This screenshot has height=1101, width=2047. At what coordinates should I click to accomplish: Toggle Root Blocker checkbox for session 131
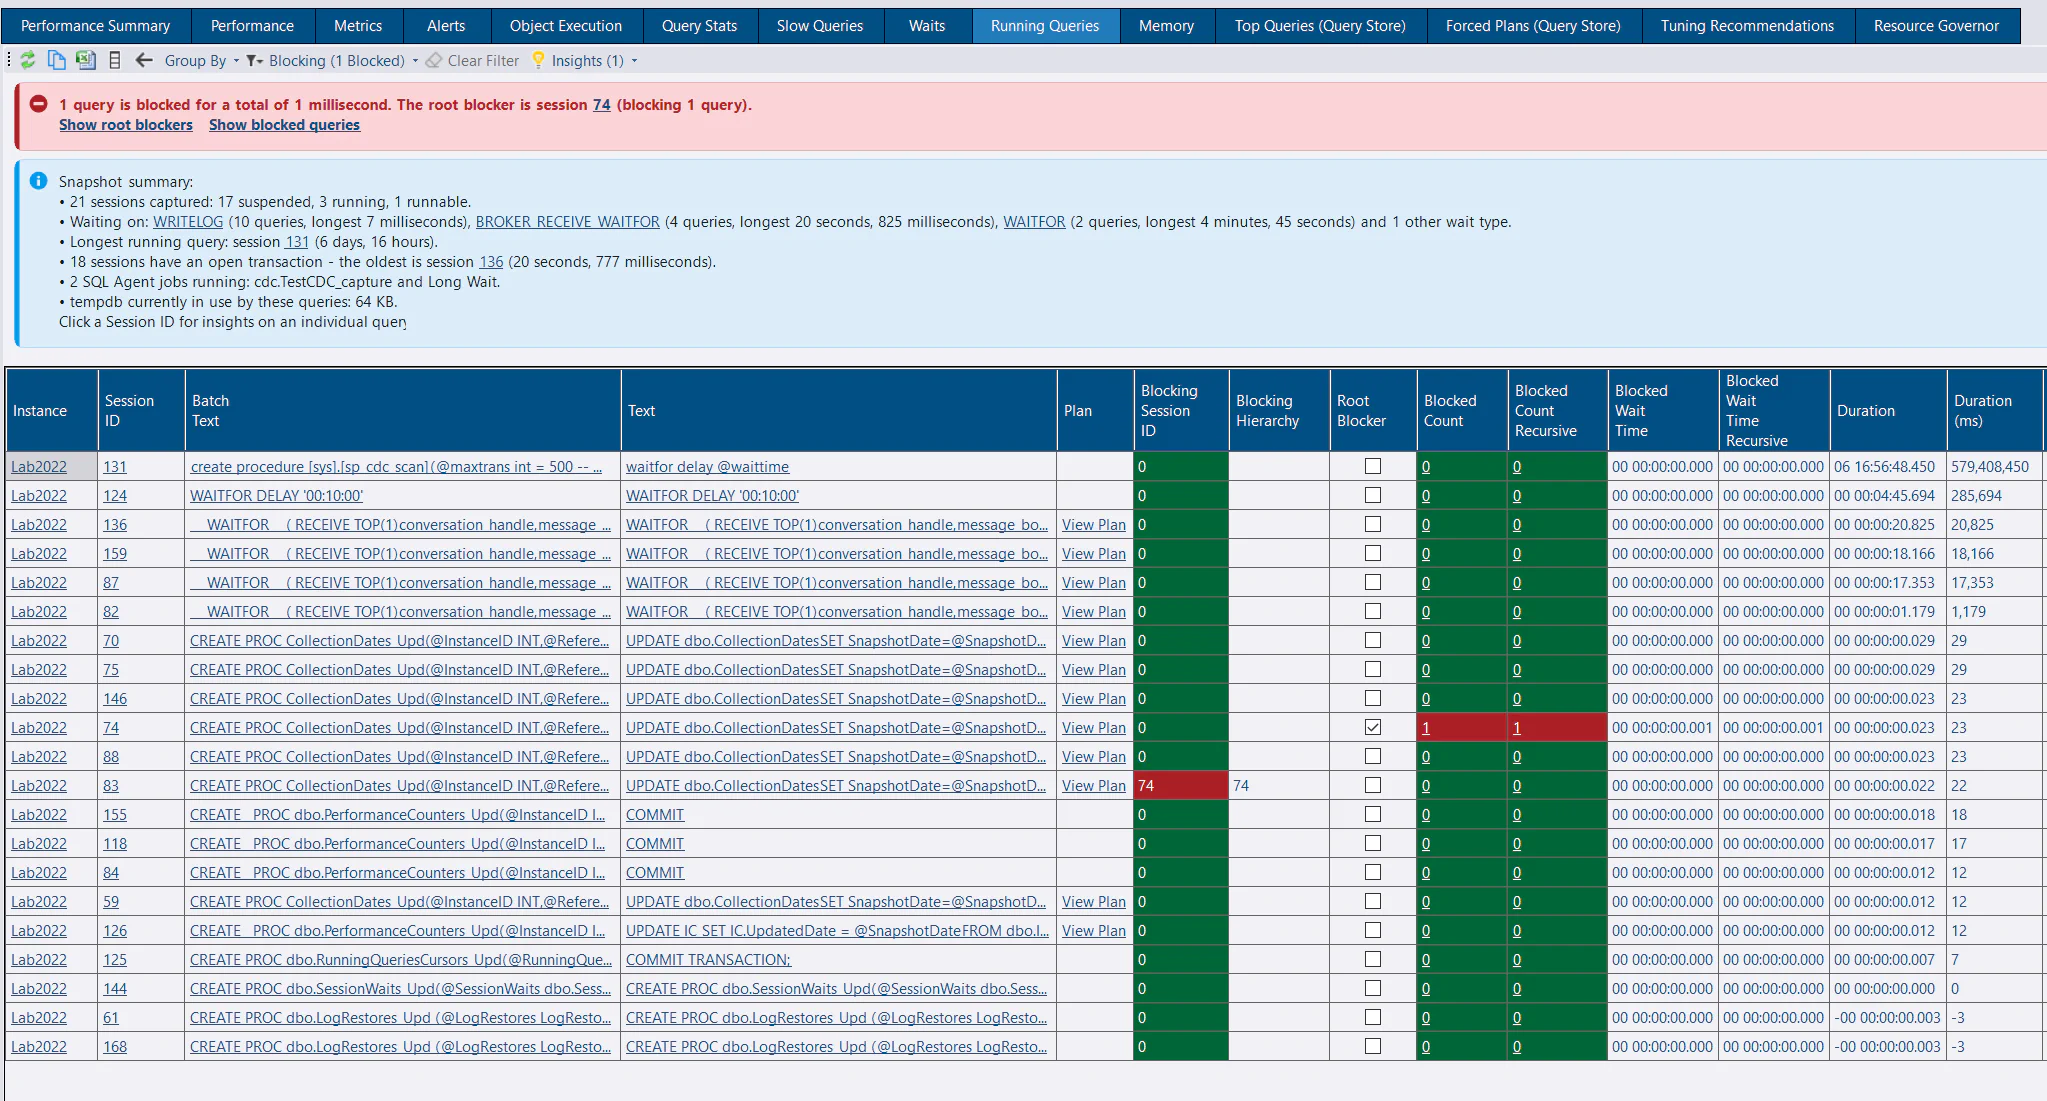(x=1373, y=466)
